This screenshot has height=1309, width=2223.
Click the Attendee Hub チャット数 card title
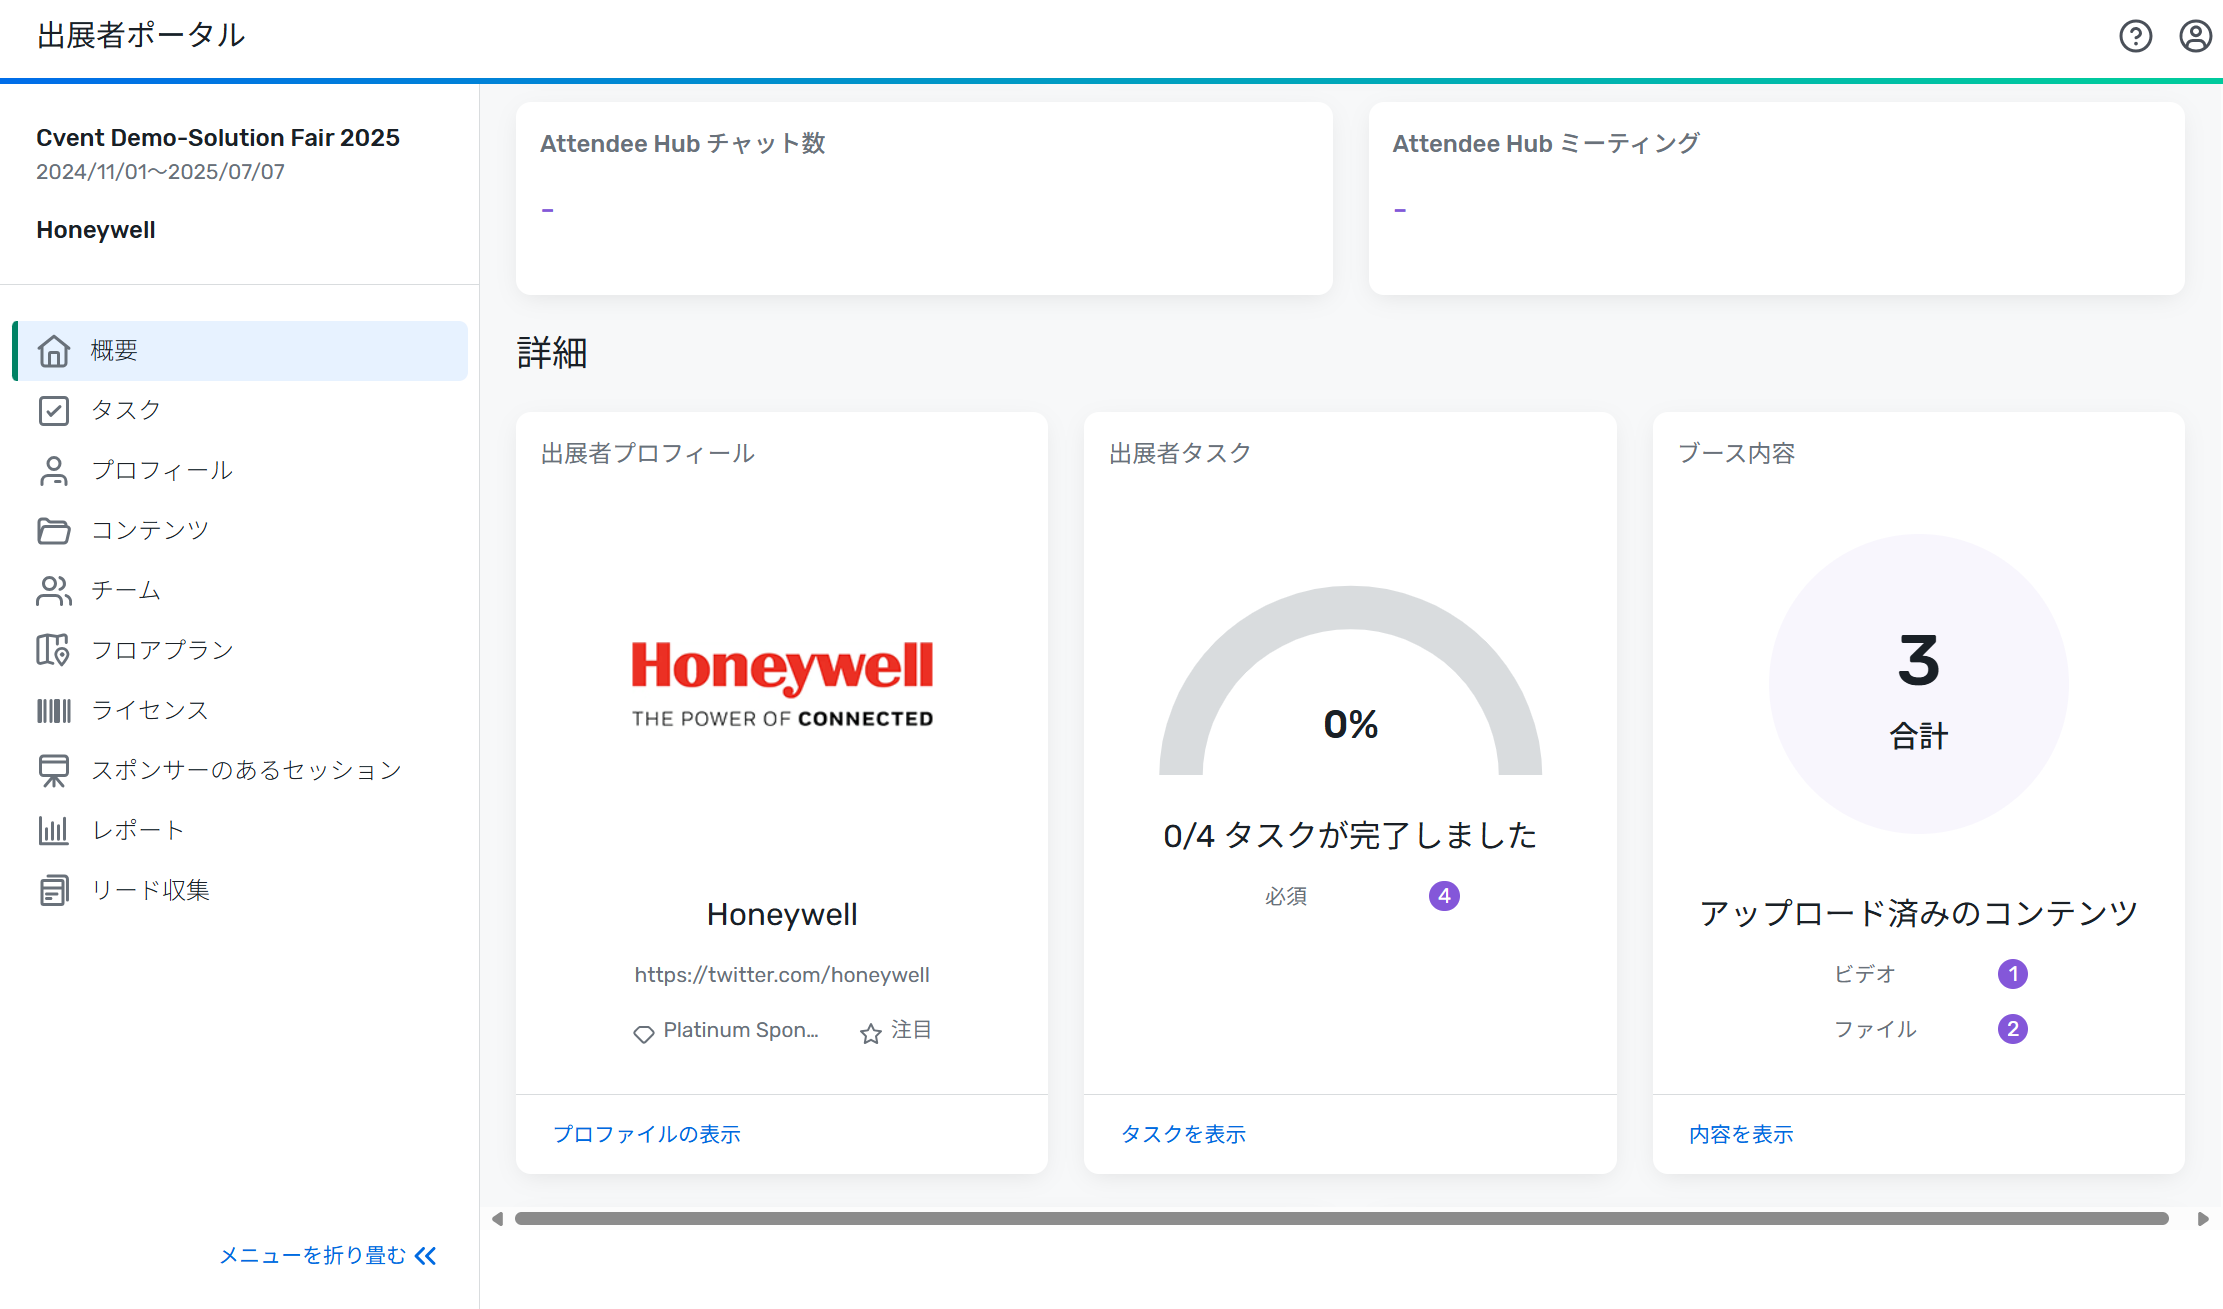click(x=683, y=144)
